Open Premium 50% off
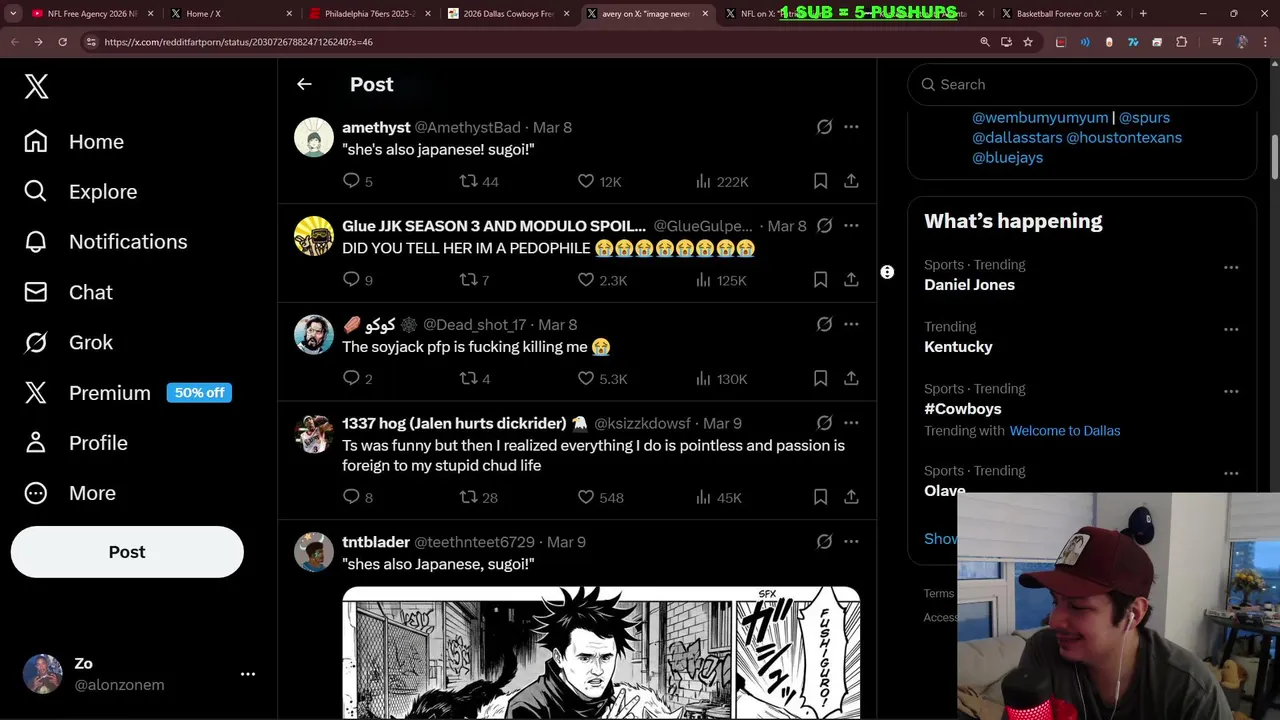The width and height of the screenshot is (1280, 720). (128, 393)
